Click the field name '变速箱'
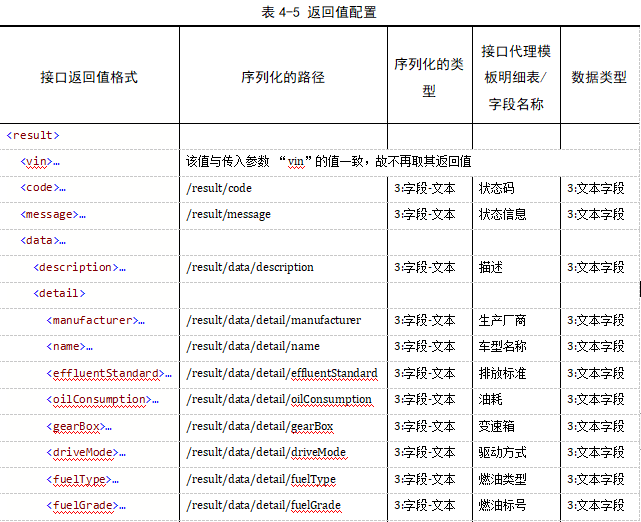This screenshot has width=641, height=522. [496, 426]
